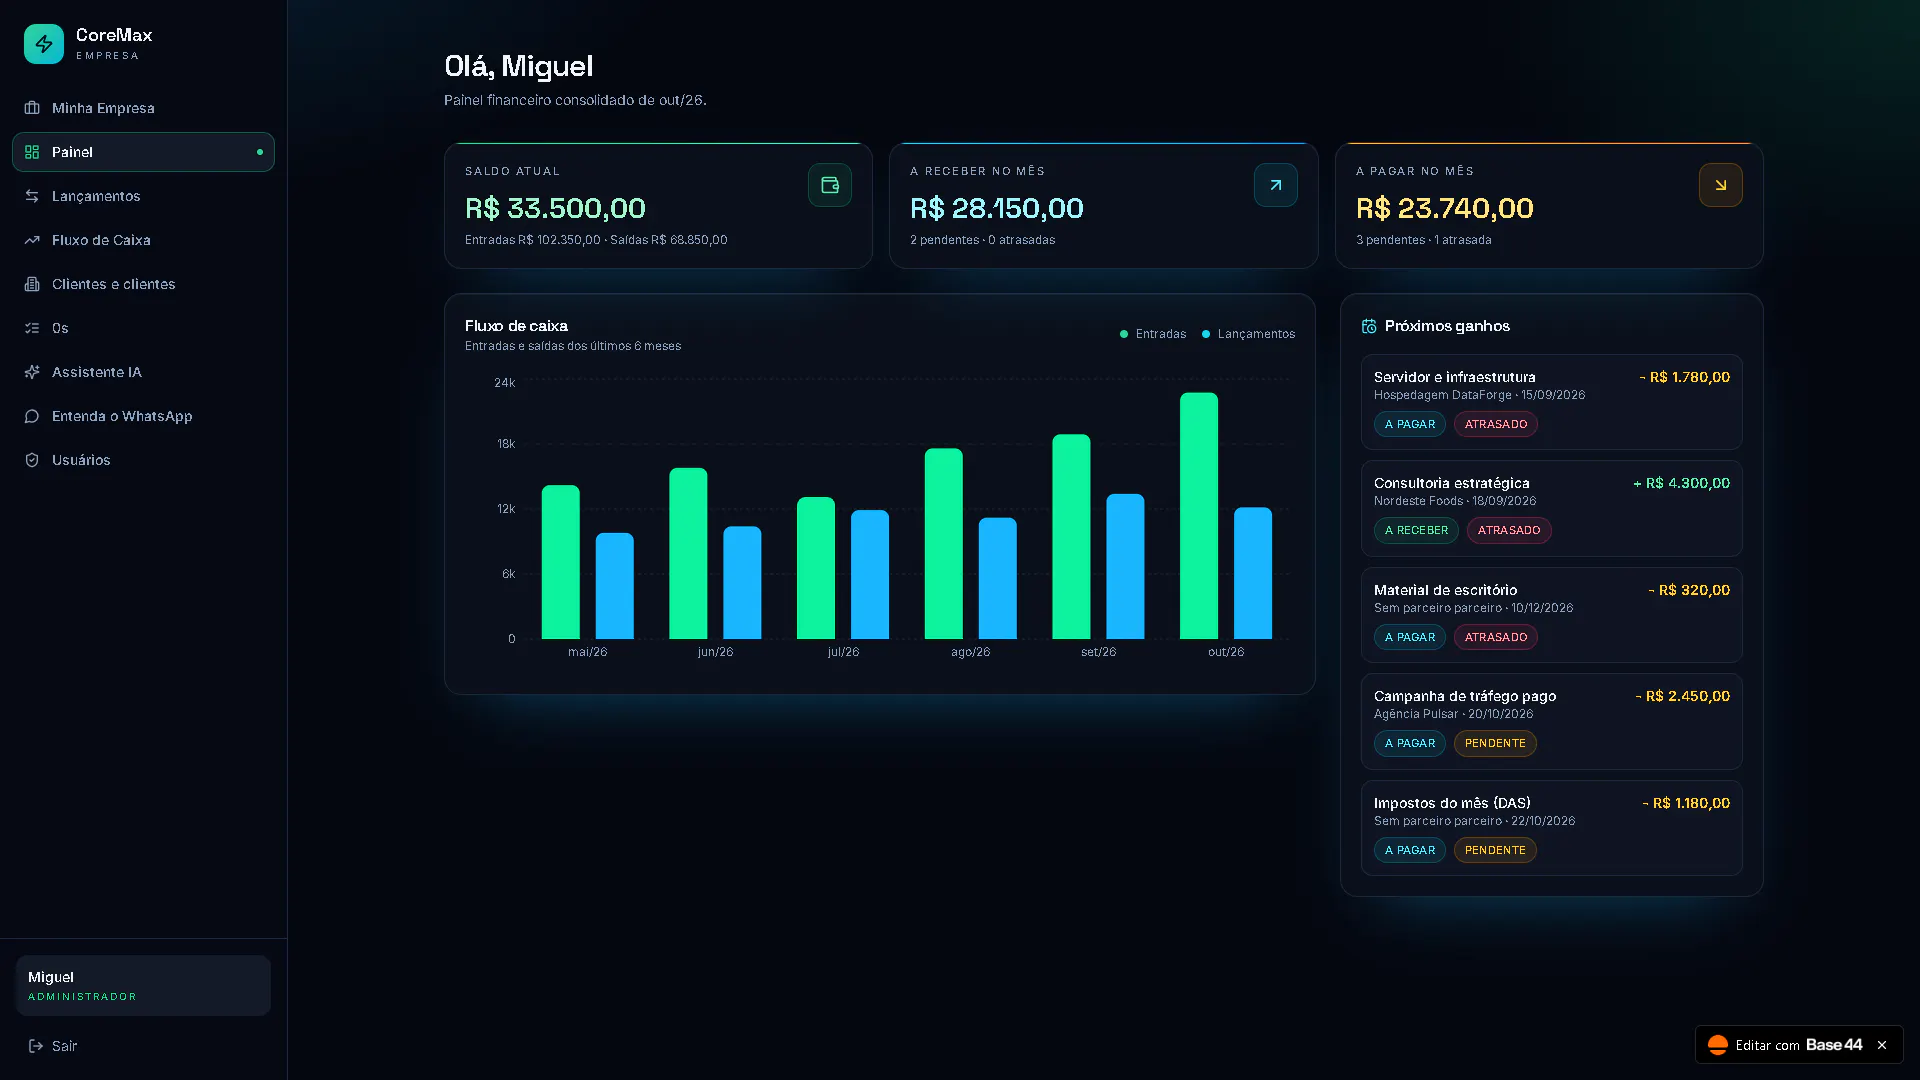Go to Lançamentos page
The width and height of the screenshot is (1920, 1080).
pos(143,196)
